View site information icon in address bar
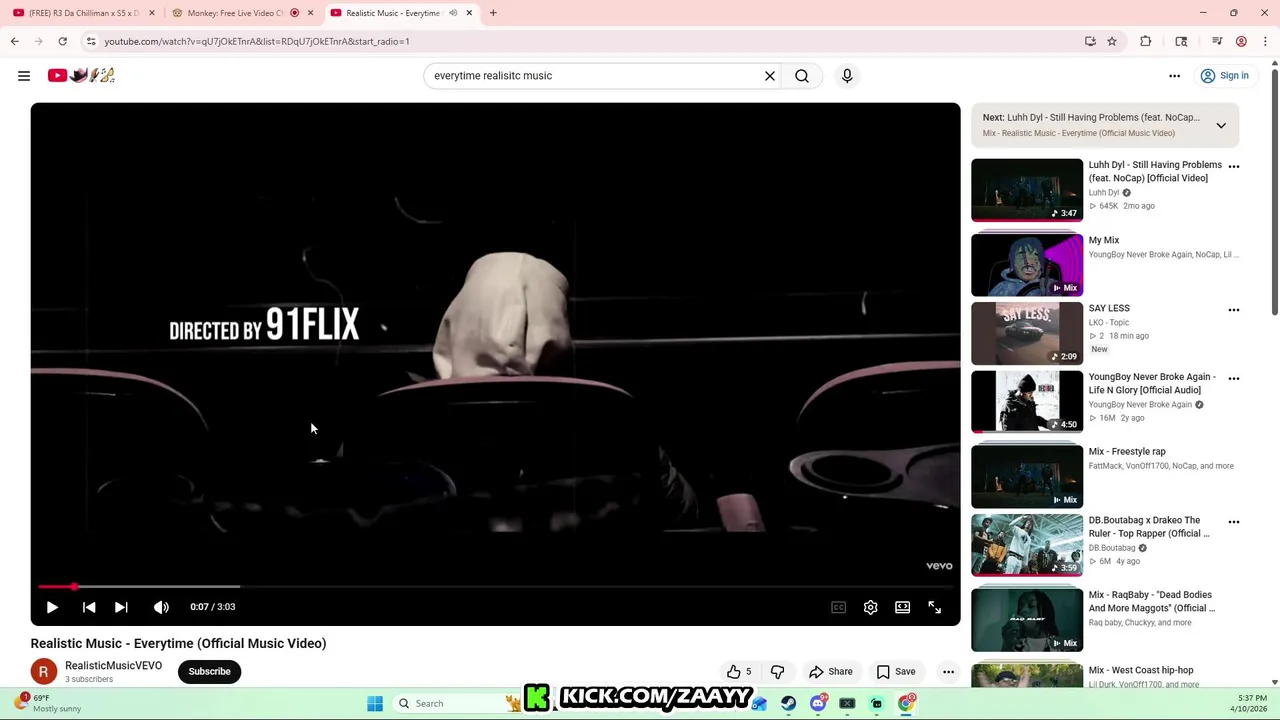This screenshot has width=1280, height=720. [x=91, y=41]
